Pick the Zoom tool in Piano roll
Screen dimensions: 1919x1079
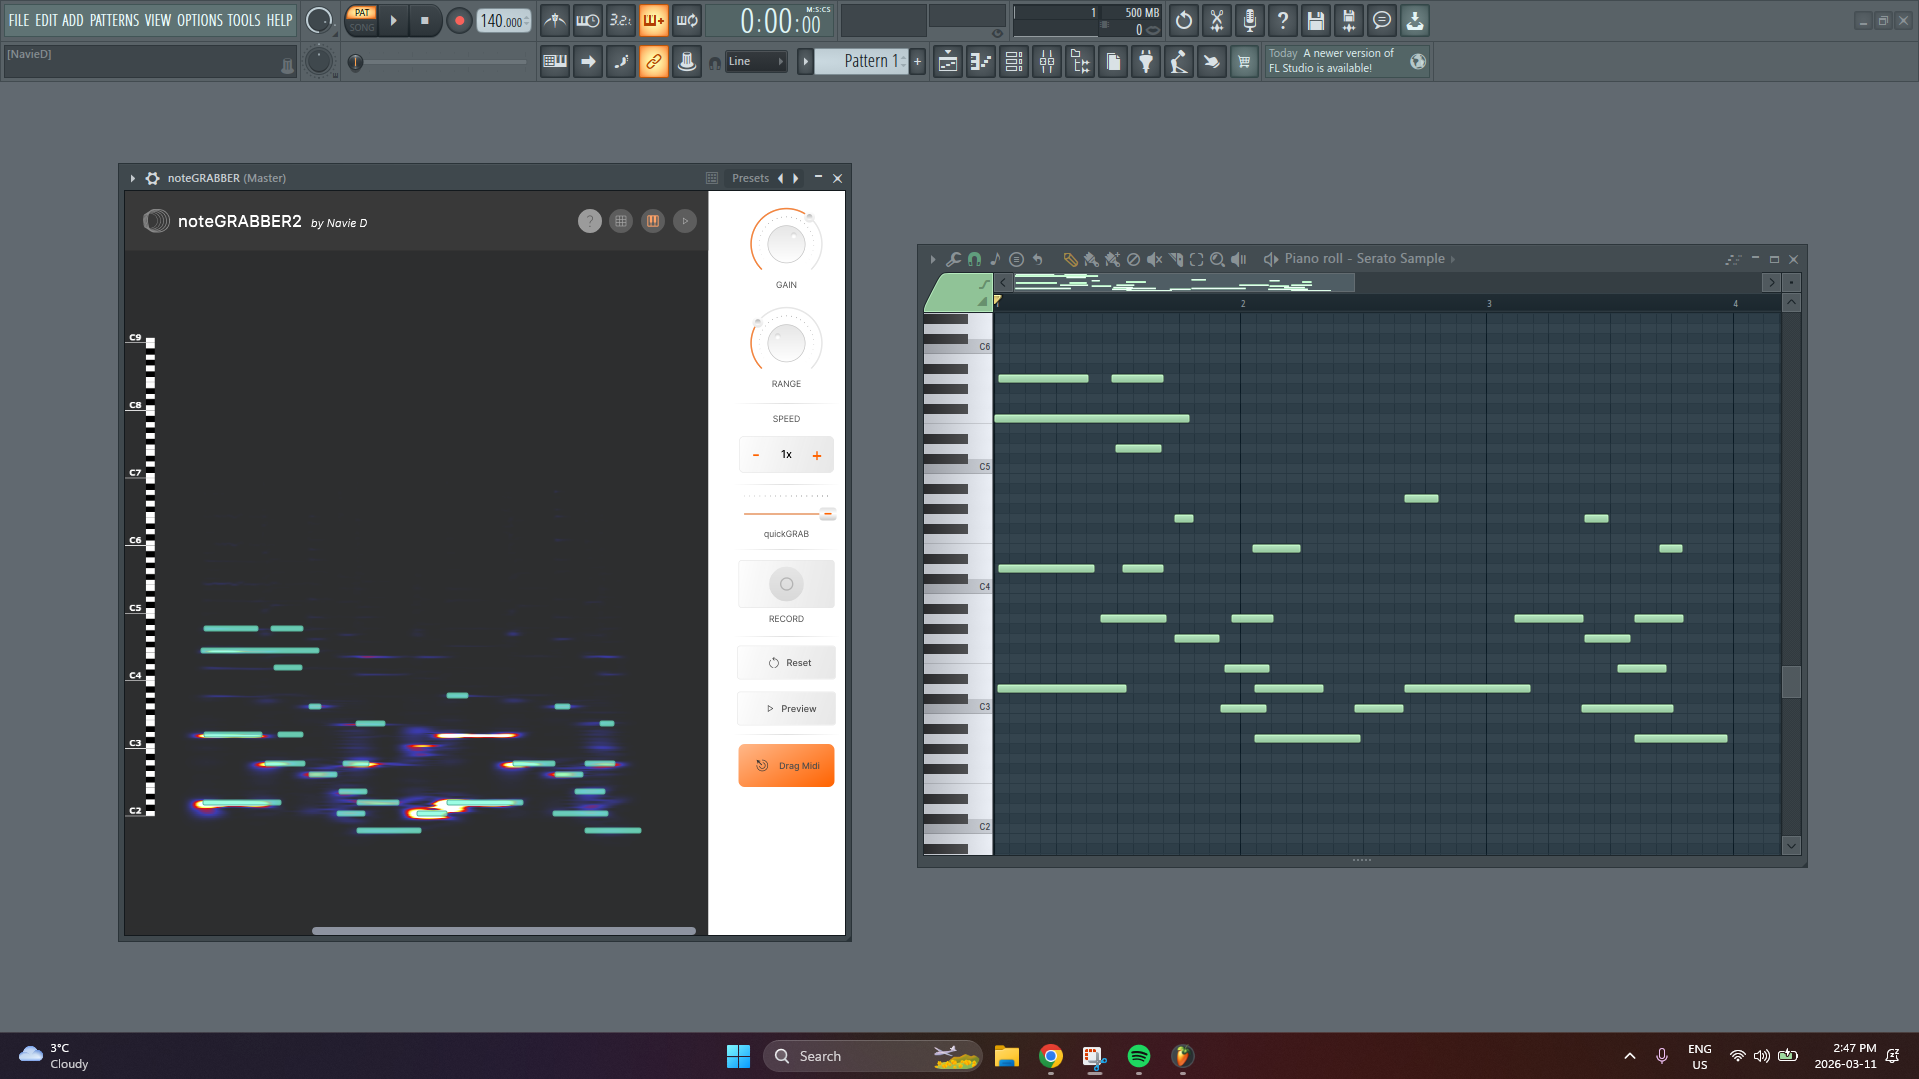1217,259
